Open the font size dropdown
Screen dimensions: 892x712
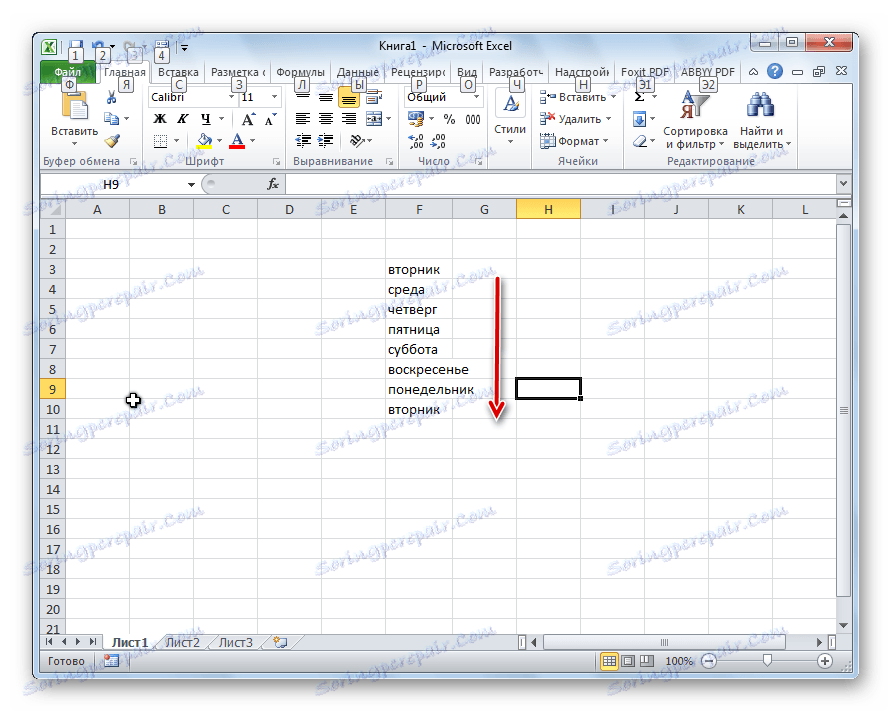coord(274,97)
